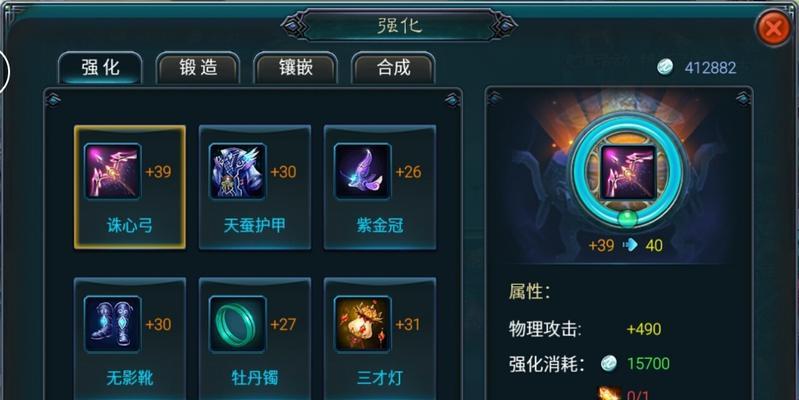Click the +490 物理攻击 attribute value
The image size is (799, 400).
pyautogui.click(x=644, y=329)
